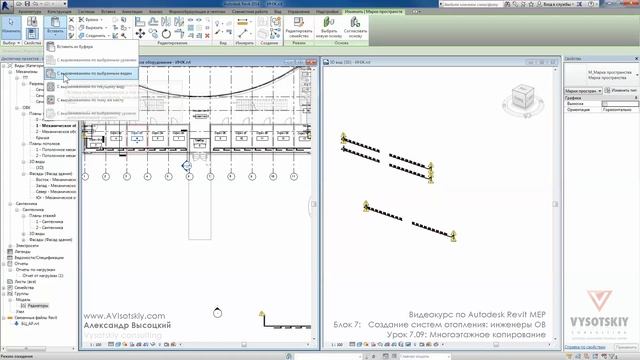The height and width of the screenshot is (360, 640).
Task: Open the Системы ribbon tab
Action: (x=86, y=12)
